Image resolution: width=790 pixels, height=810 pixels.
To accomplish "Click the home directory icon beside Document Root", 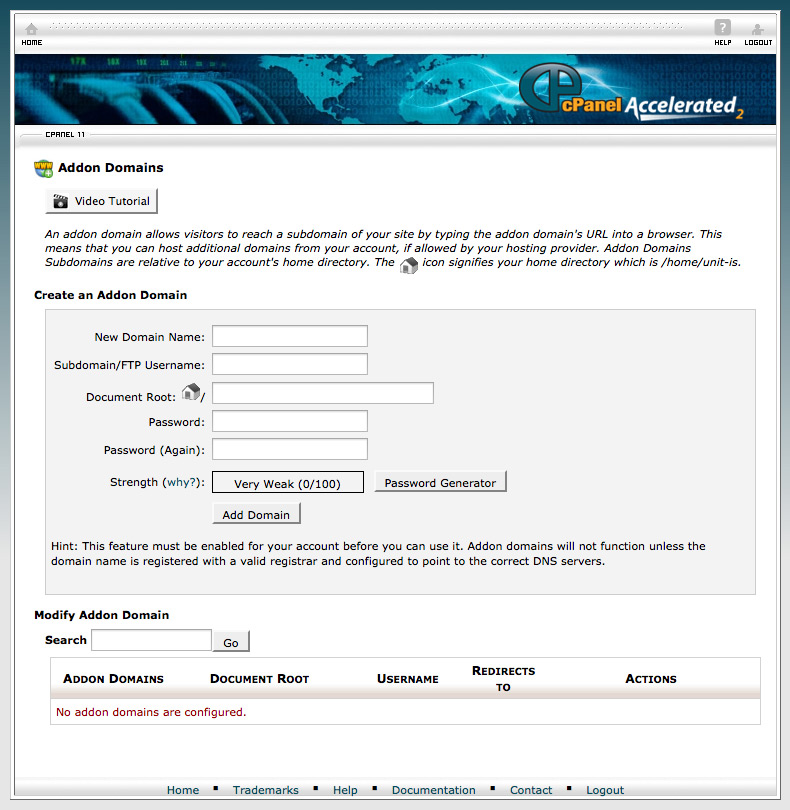I will [190, 392].
